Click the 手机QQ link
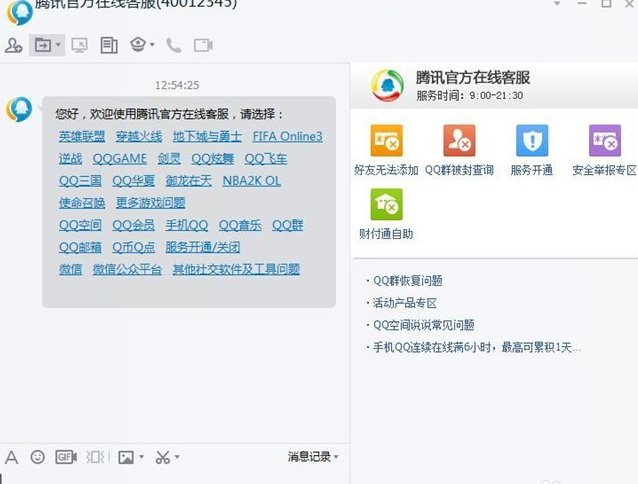Image resolution: width=638 pixels, height=484 pixels. [x=187, y=225]
